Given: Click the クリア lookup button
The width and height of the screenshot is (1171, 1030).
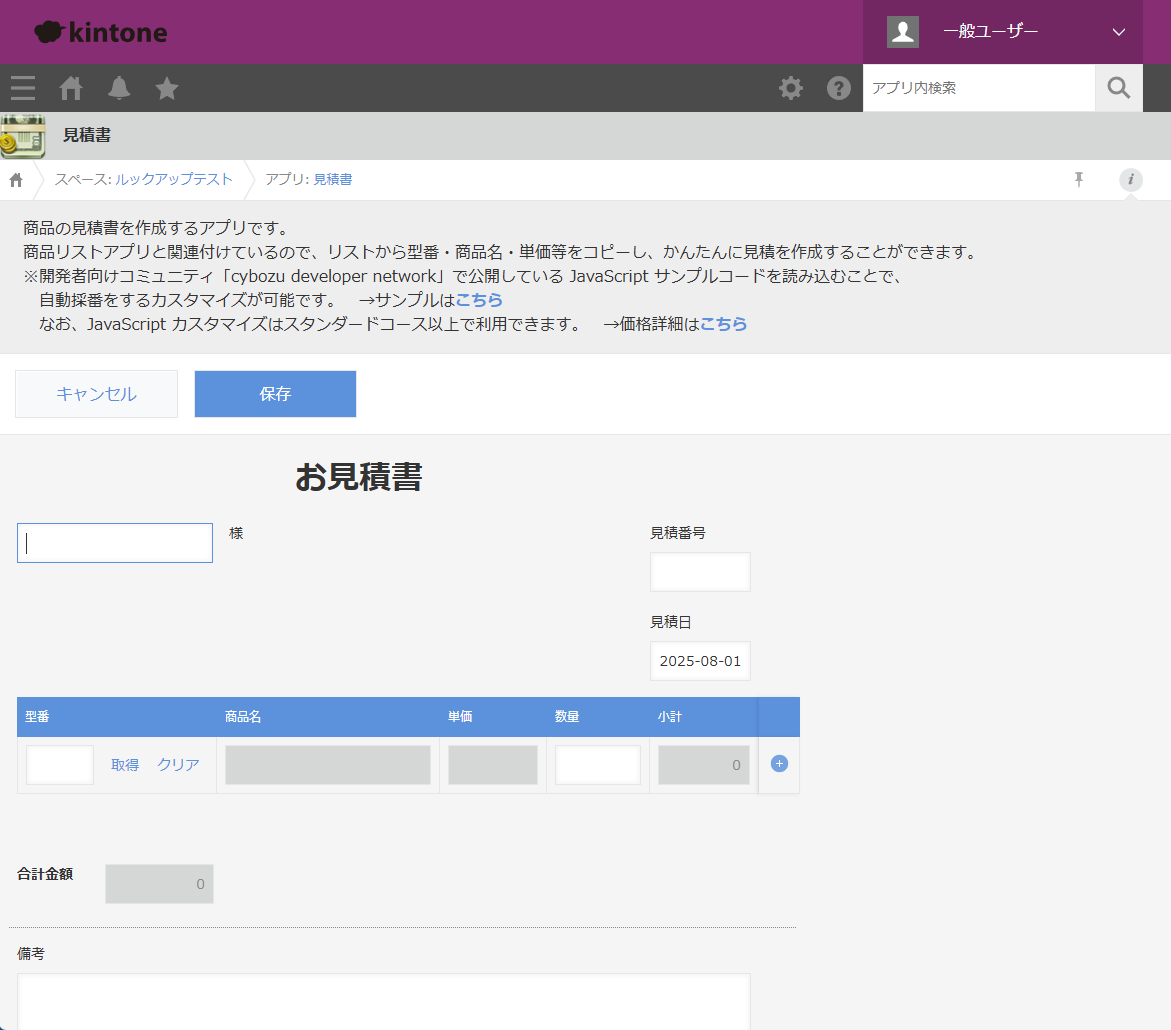Looking at the screenshot, I should click(178, 765).
